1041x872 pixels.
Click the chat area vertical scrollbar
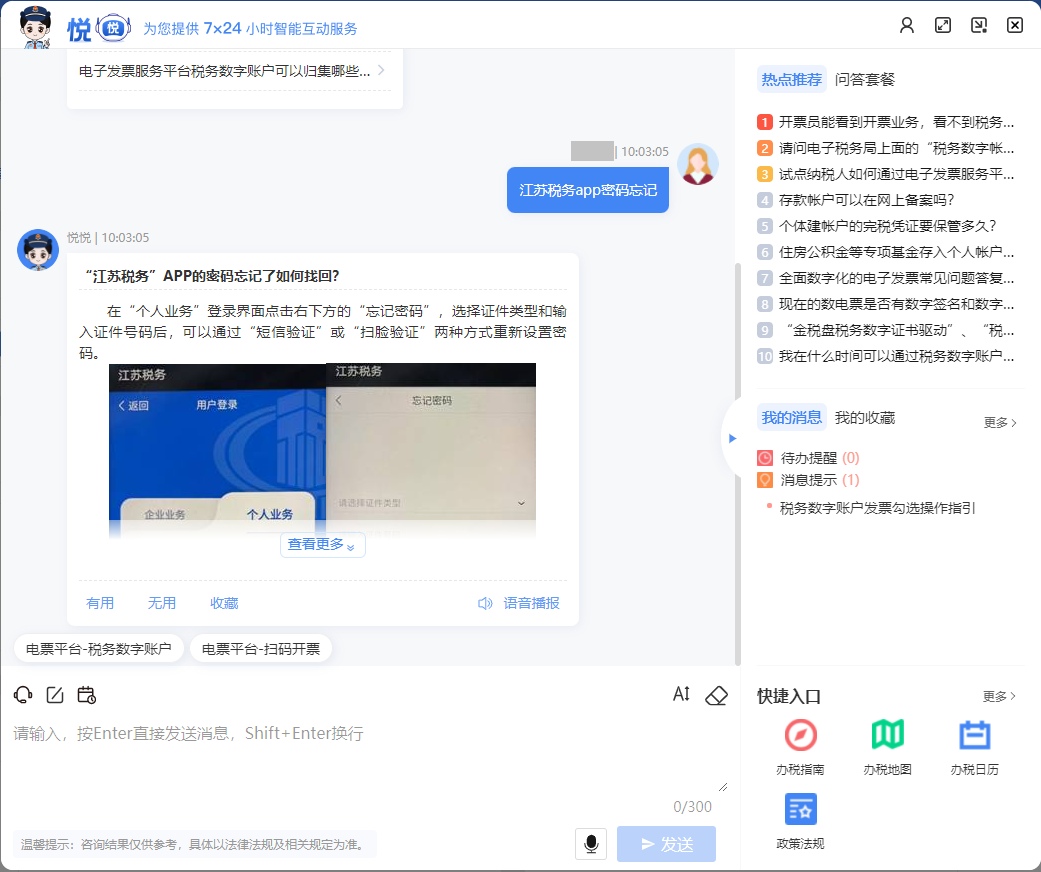pyautogui.click(x=737, y=464)
